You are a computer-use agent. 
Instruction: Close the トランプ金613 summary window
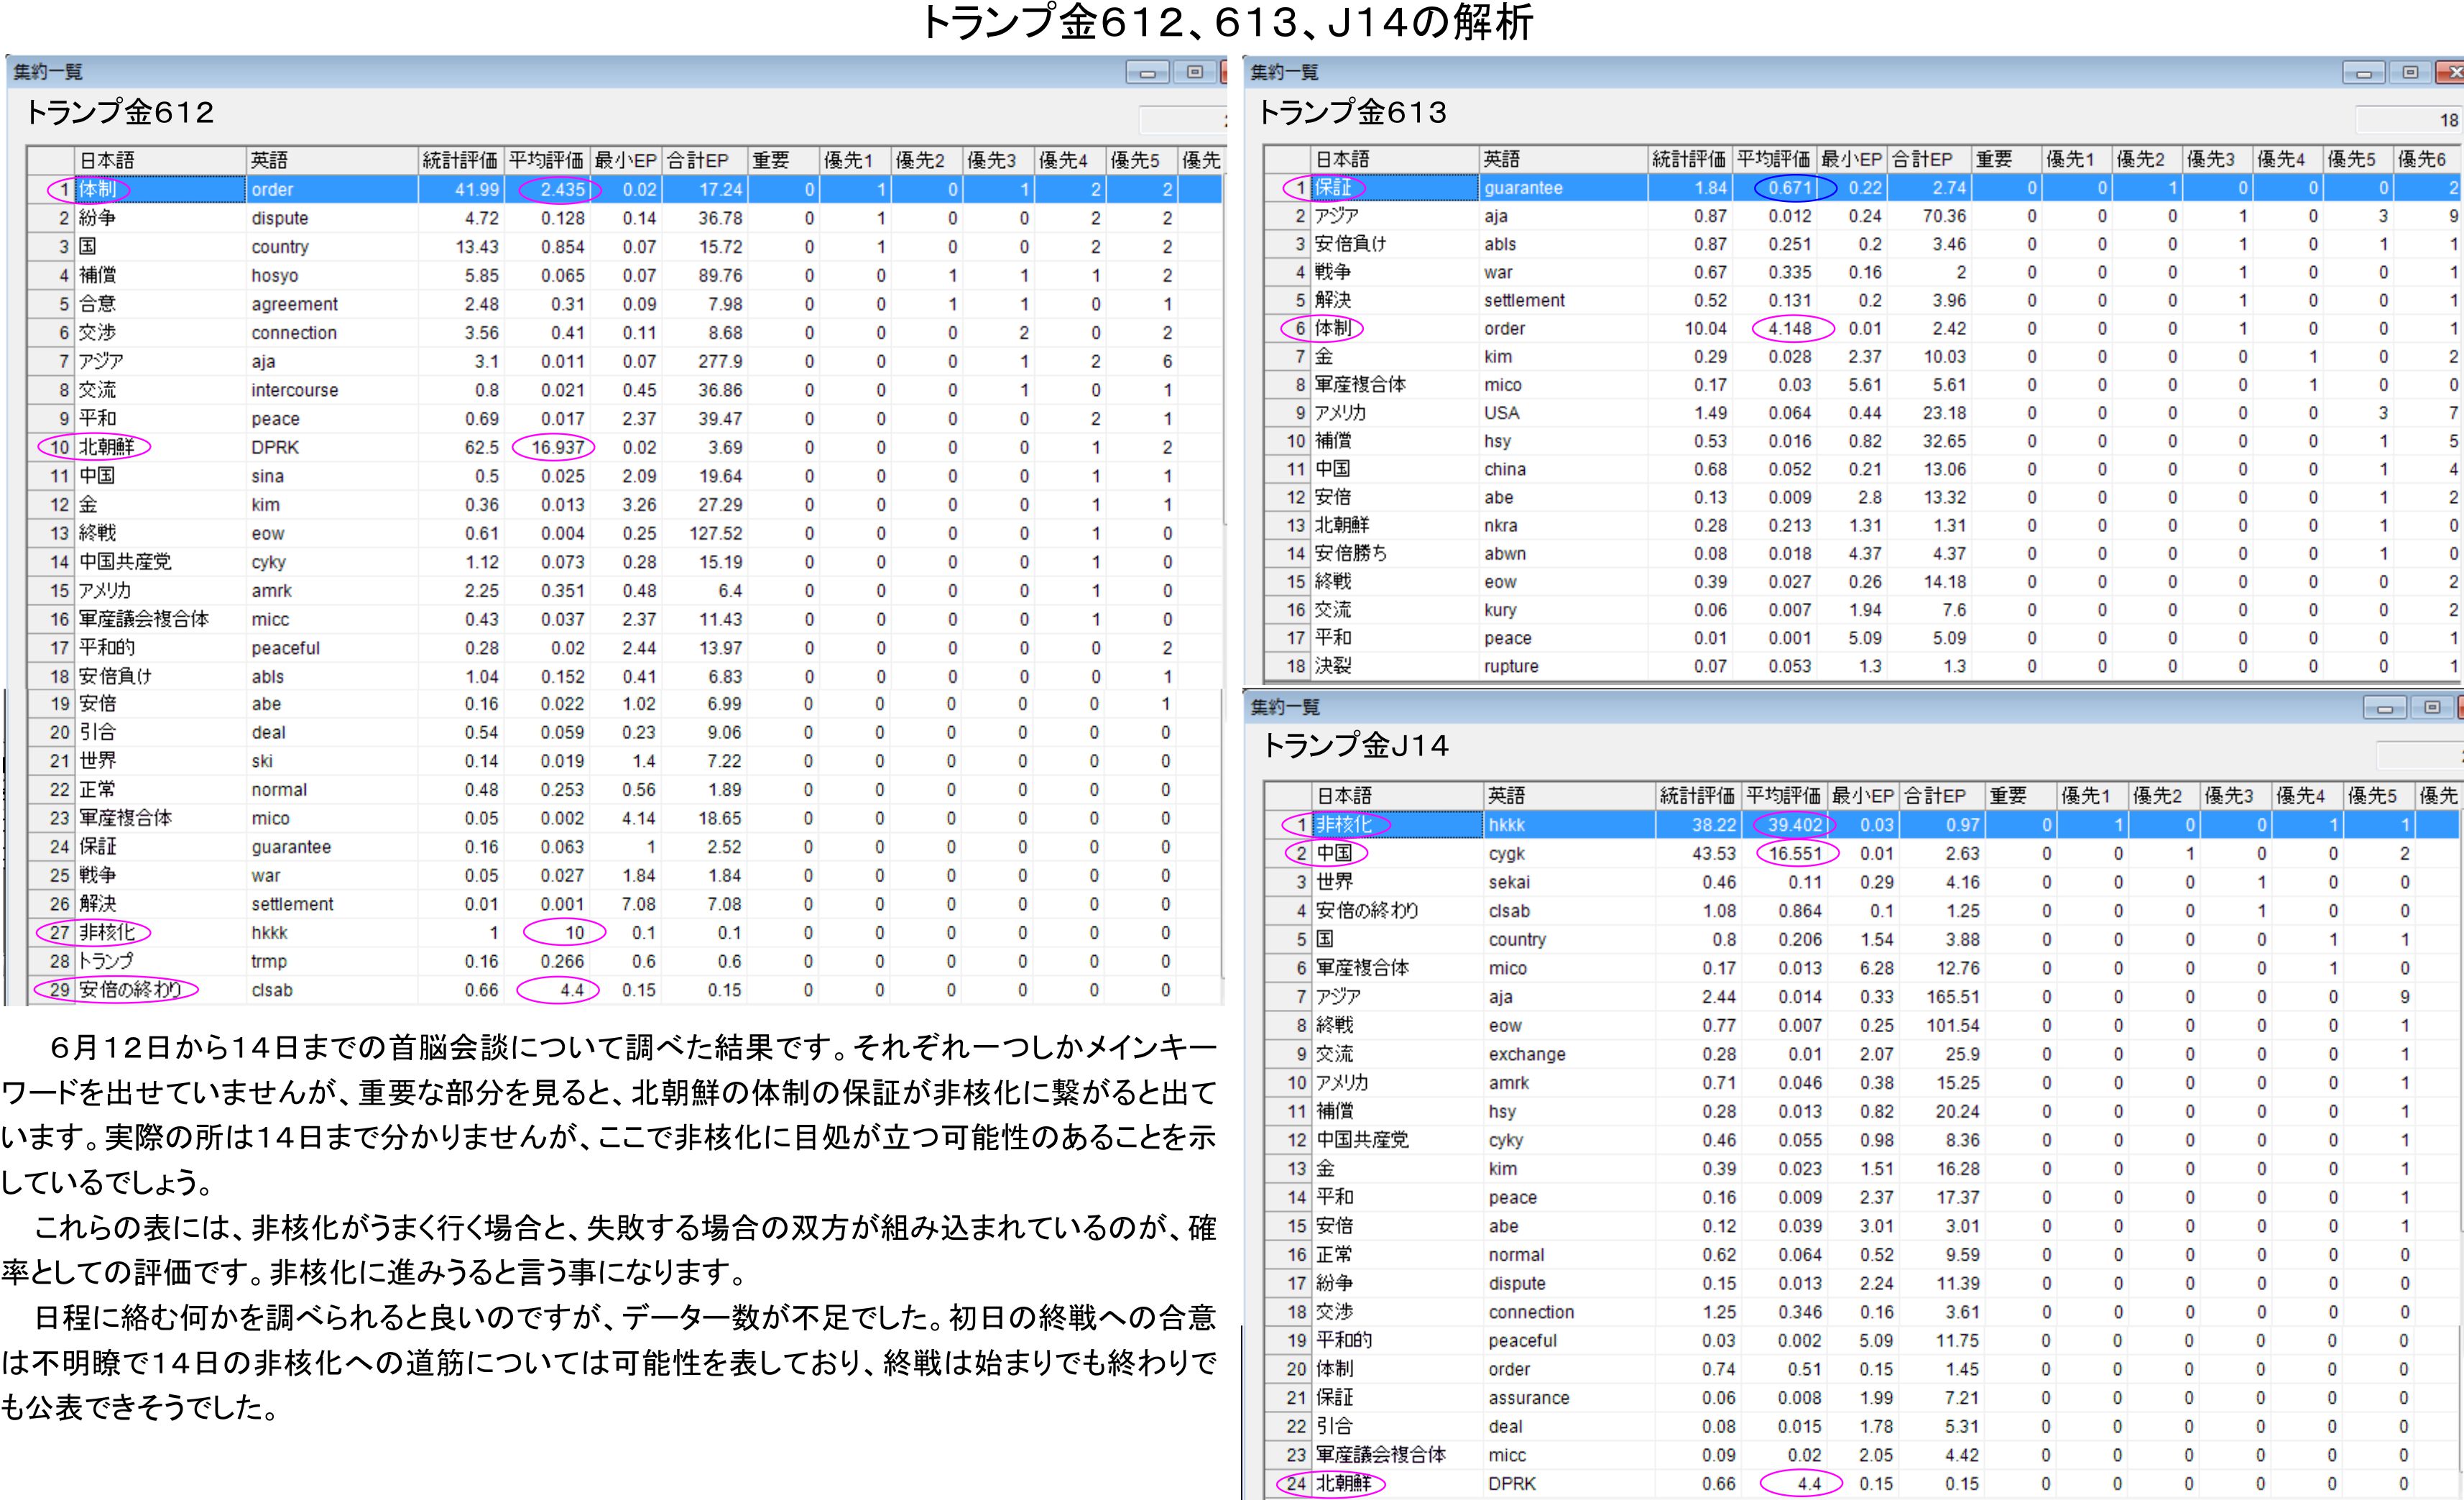pos(2452,73)
